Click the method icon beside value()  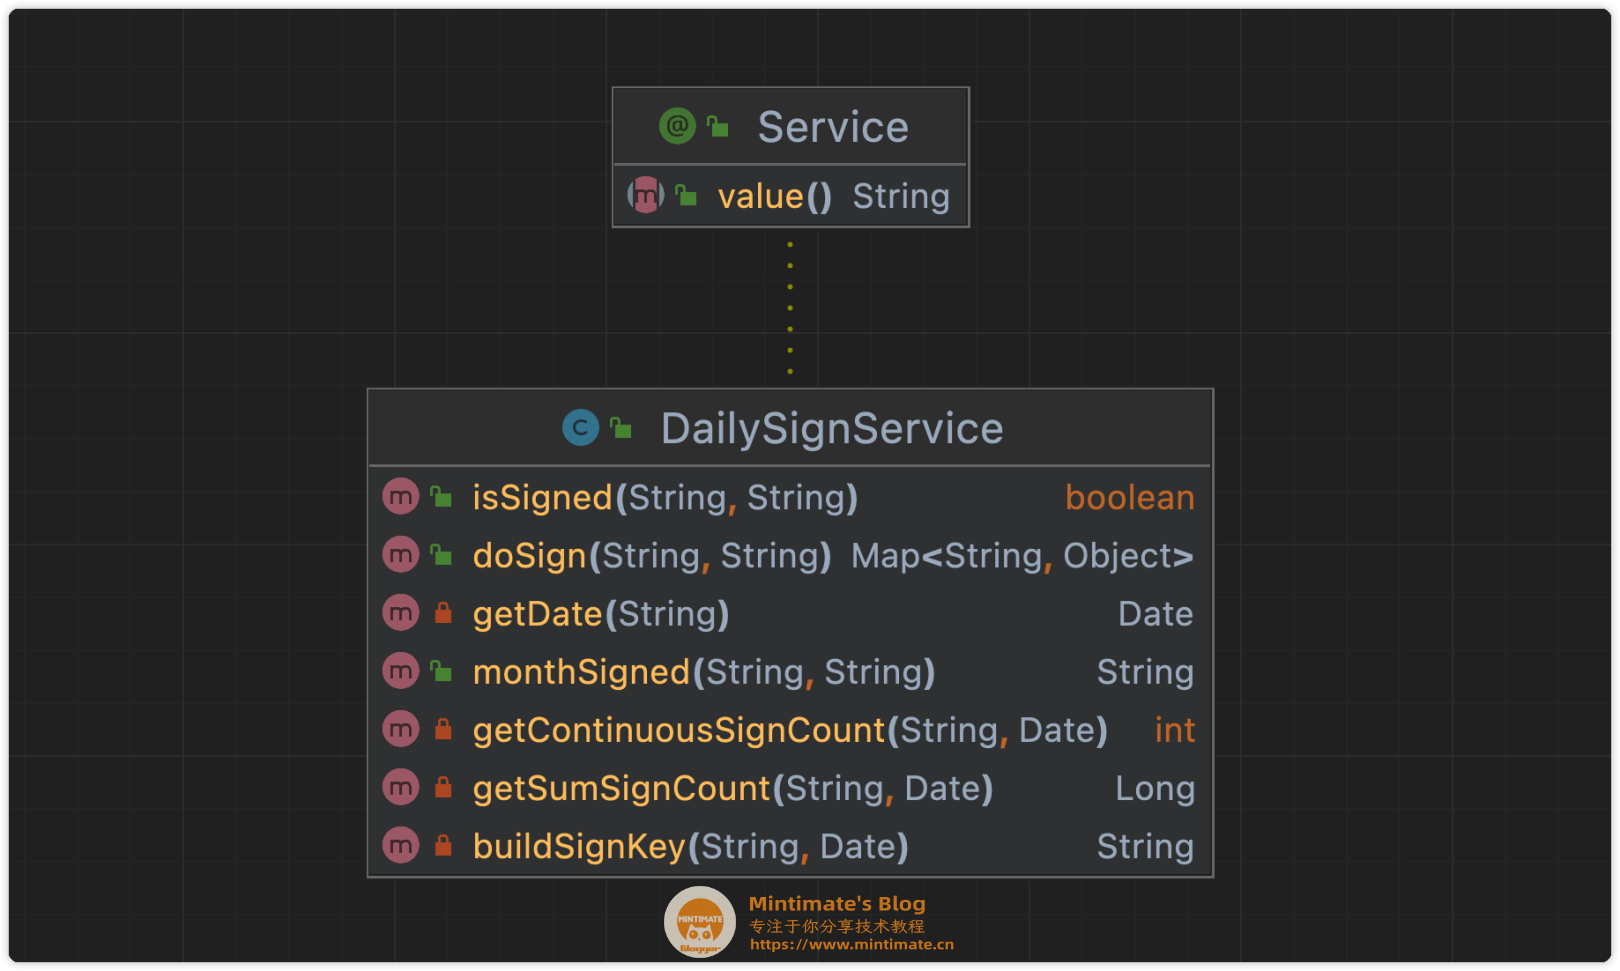[646, 195]
